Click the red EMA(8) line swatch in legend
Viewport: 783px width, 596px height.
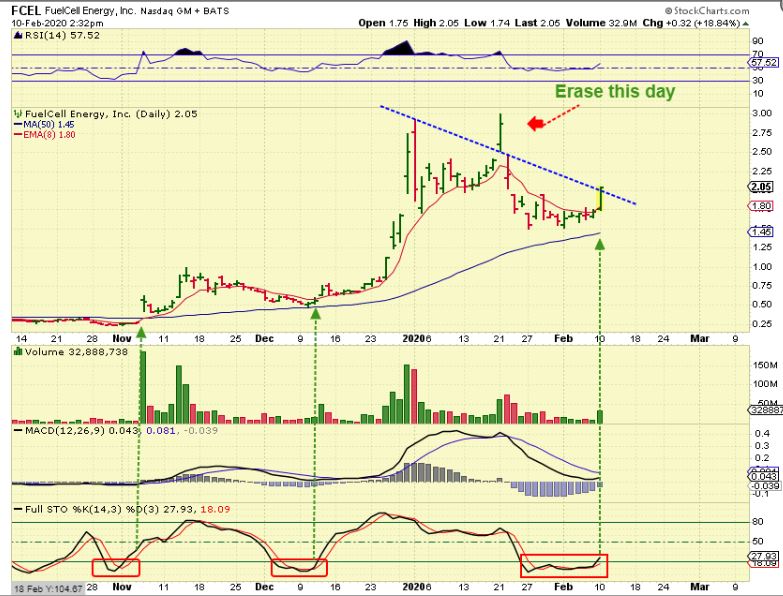(18, 135)
